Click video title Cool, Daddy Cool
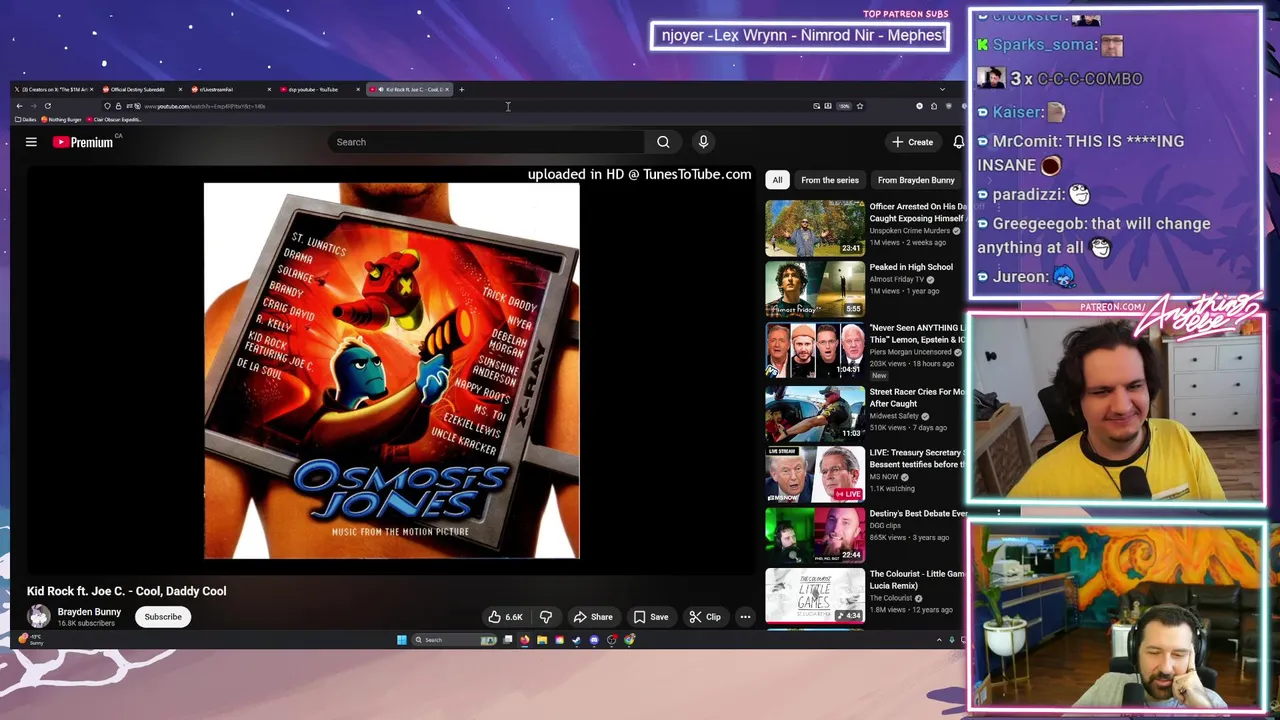This screenshot has width=1280, height=720. tap(127, 591)
